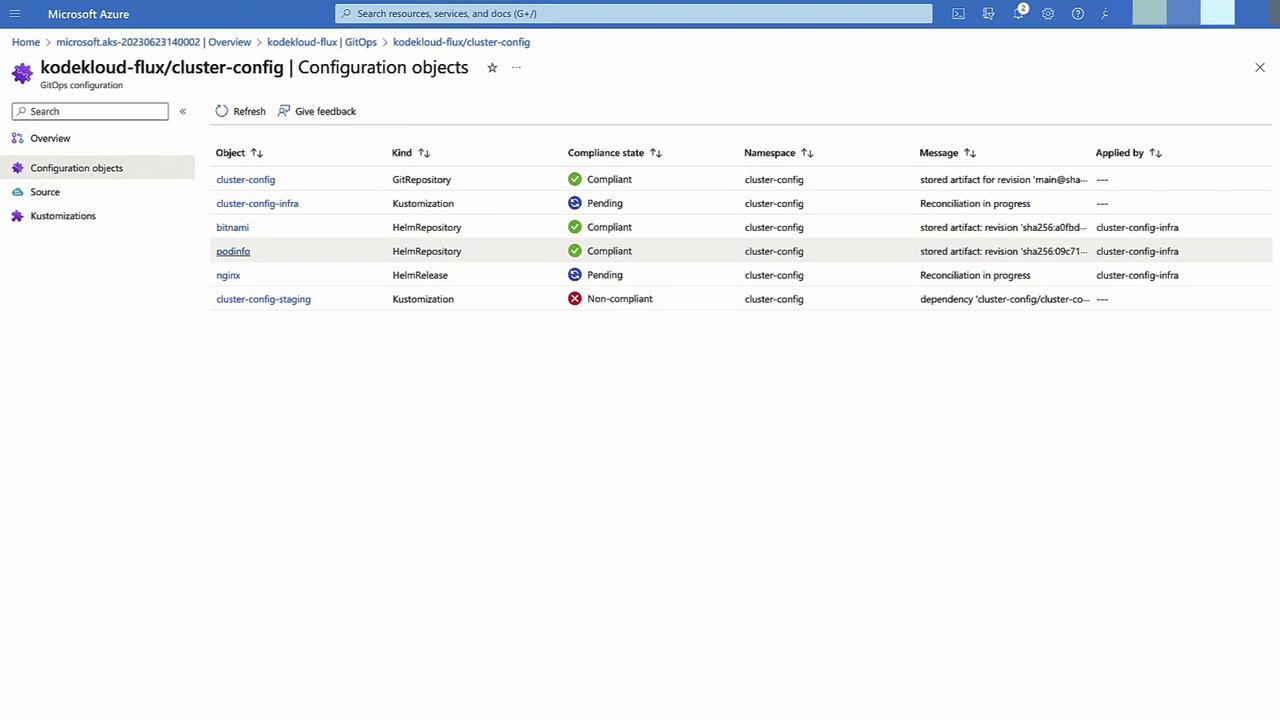Click the bitnami row 'cluster-config-infra' applied-by cell
The image size is (1280, 720).
click(x=1137, y=227)
